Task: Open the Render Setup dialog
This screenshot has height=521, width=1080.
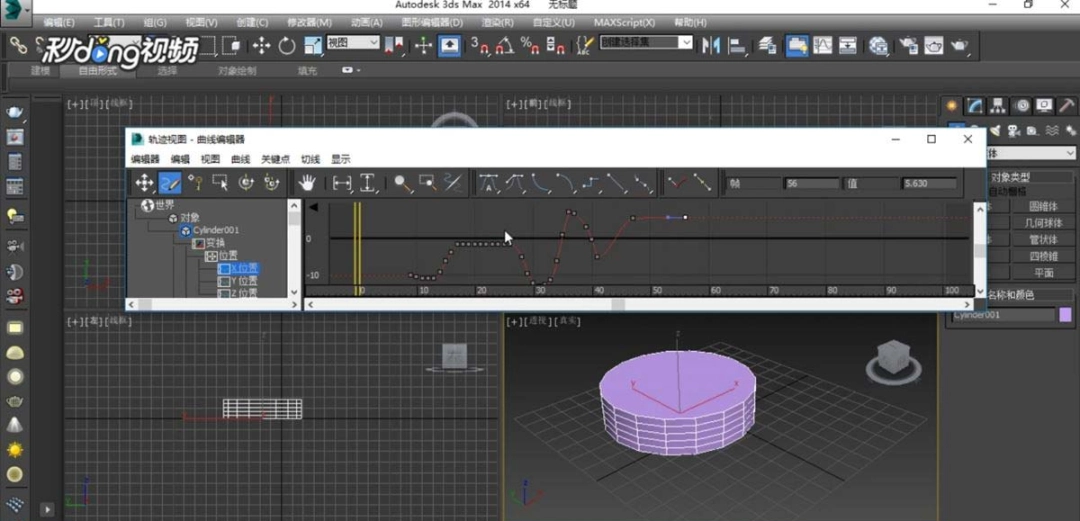Action: click(x=908, y=46)
